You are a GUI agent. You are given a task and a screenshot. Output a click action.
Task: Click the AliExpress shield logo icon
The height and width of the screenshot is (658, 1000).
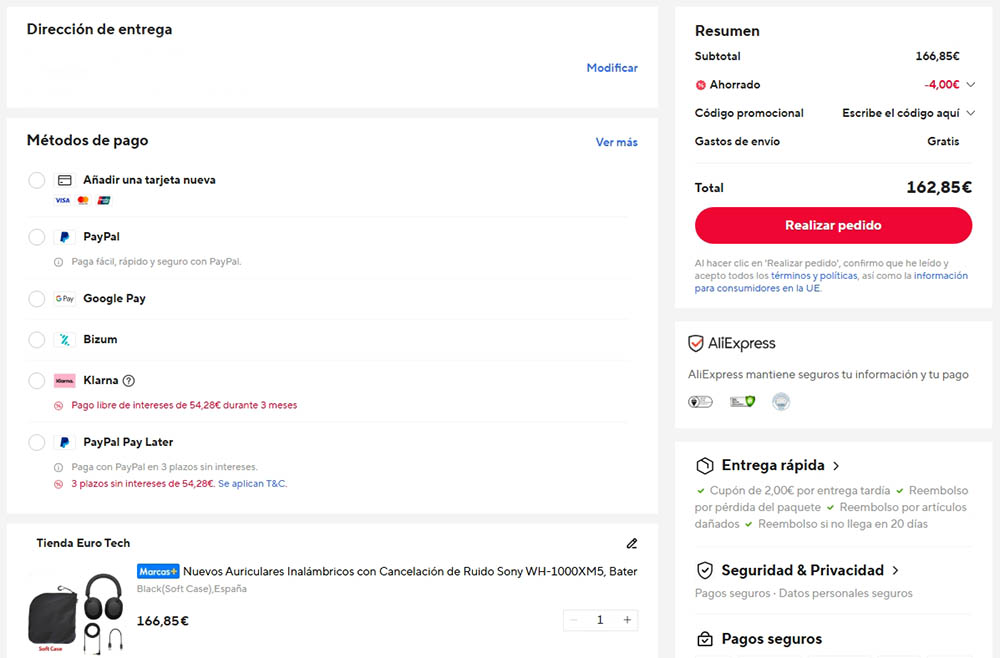696,344
